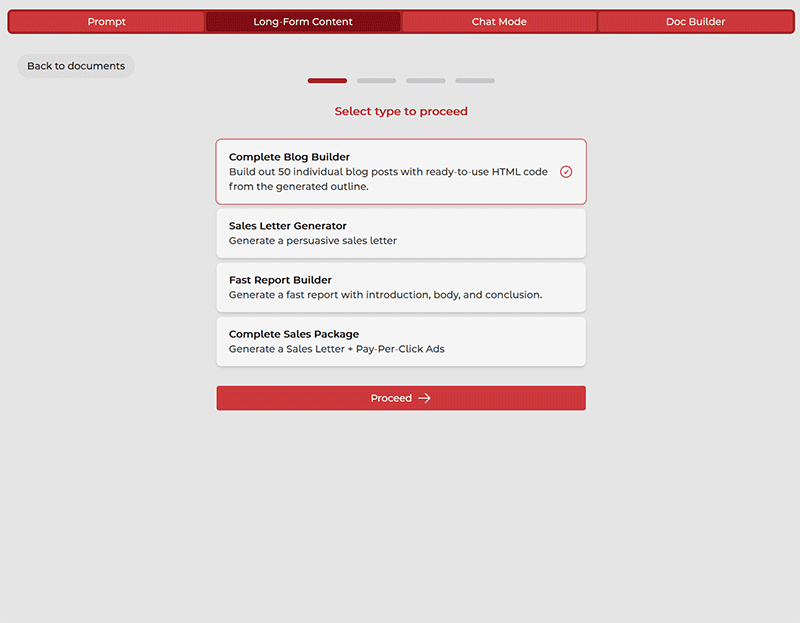Click the fast report introduction, body, conclusion text
Image resolution: width=800 pixels, height=623 pixels.
click(385, 295)
